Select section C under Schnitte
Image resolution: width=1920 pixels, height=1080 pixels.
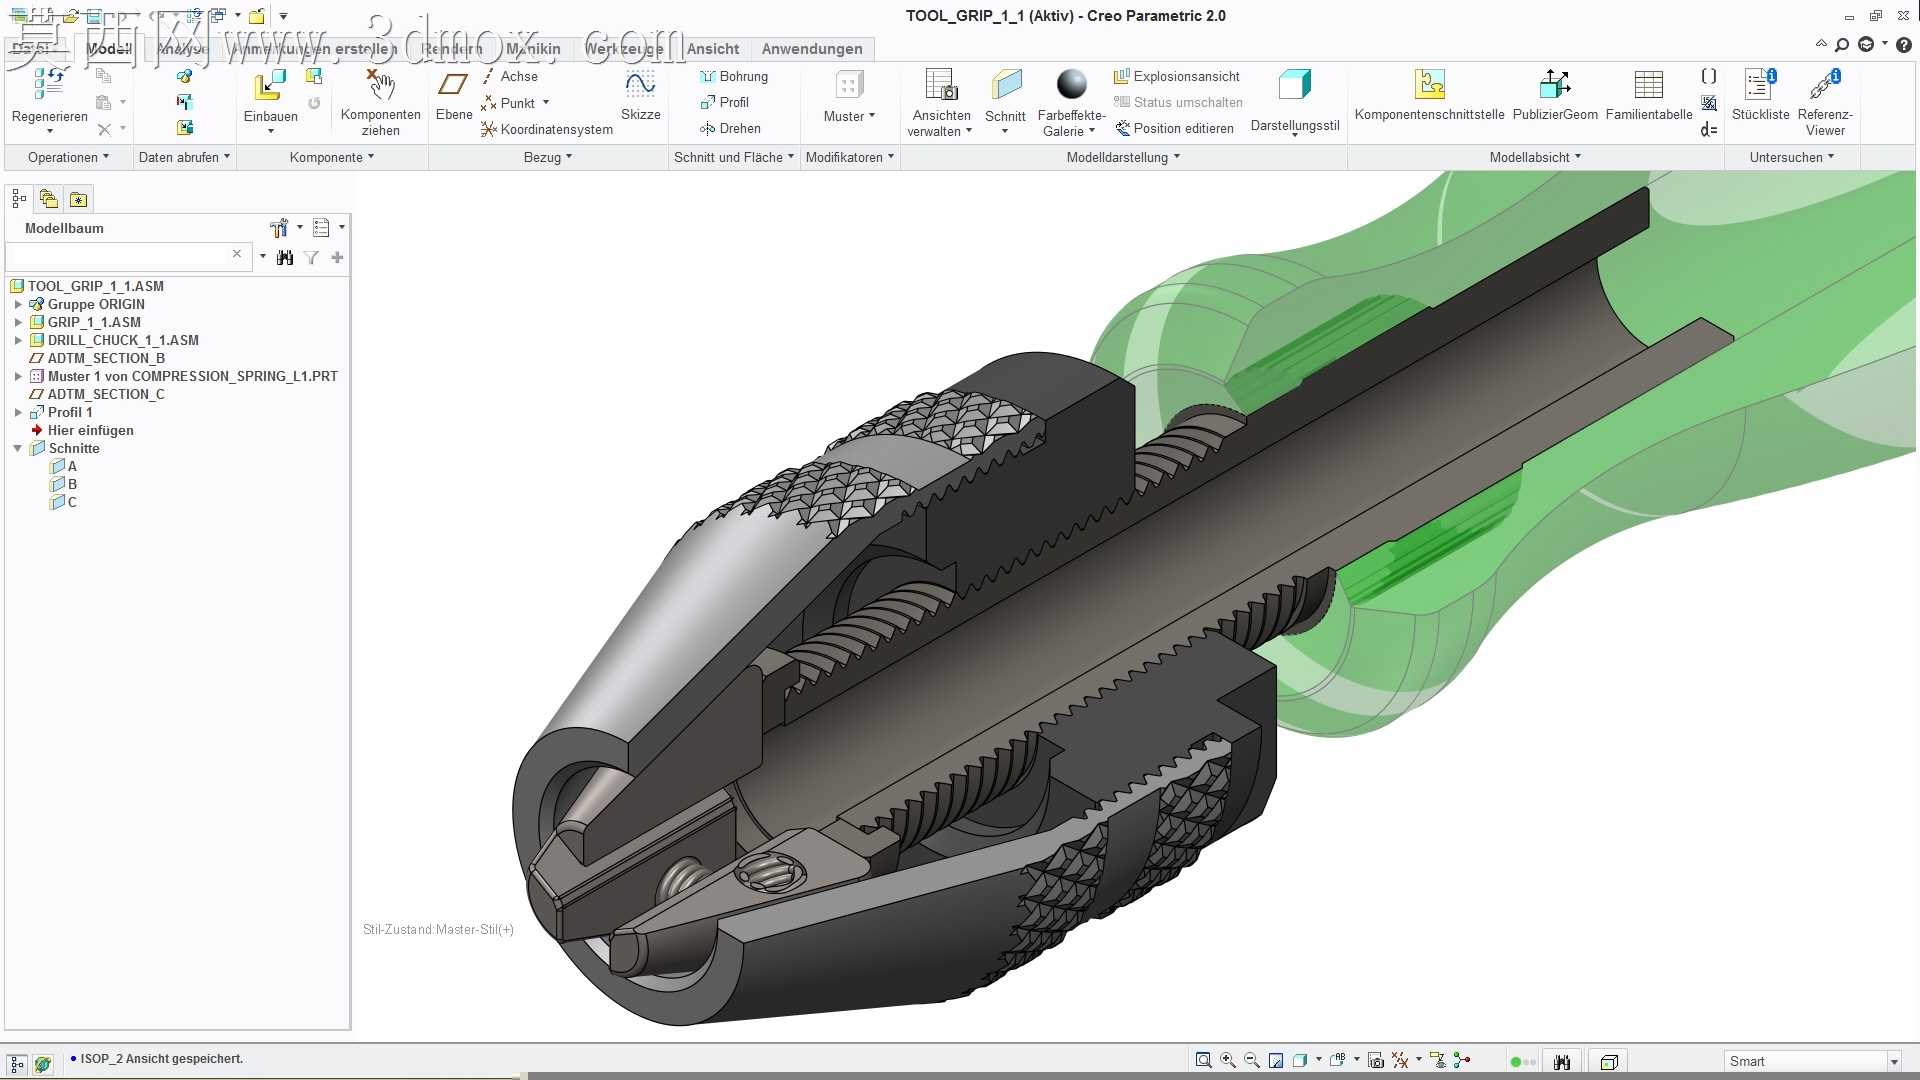[65, 502]
